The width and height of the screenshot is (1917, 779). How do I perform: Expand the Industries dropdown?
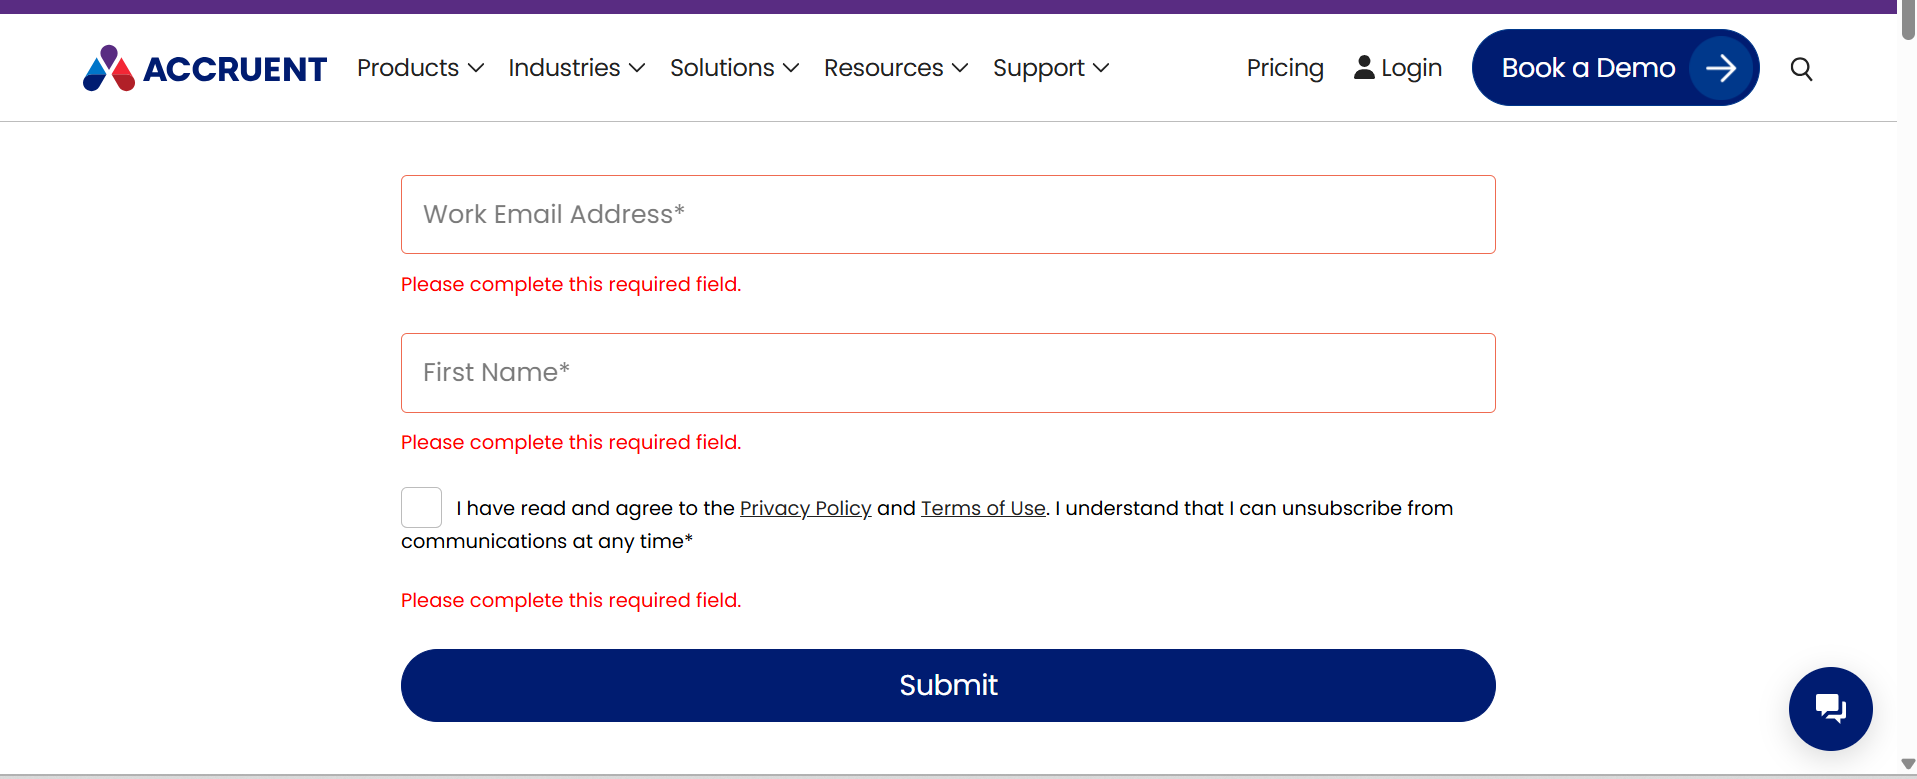[576, 68]
